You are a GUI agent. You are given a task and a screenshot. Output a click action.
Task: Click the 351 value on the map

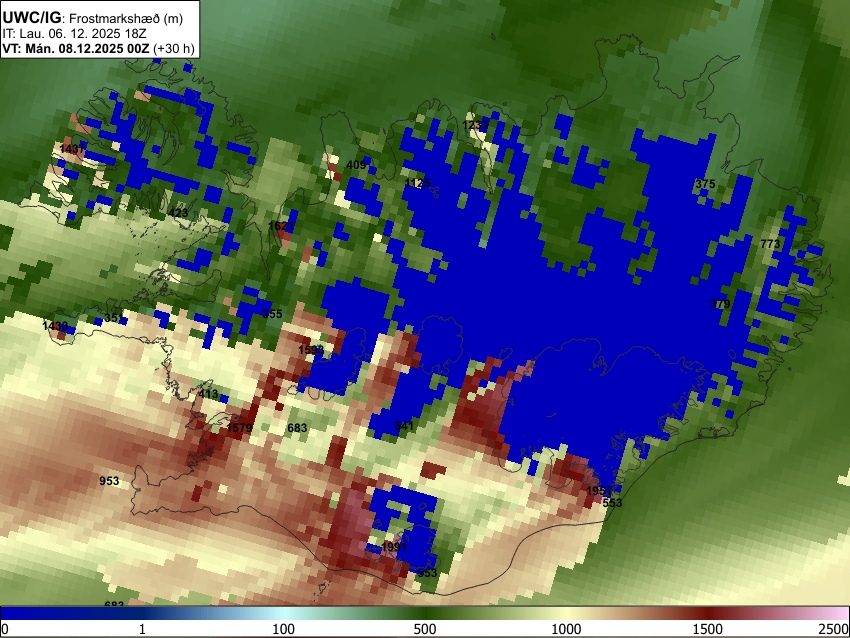(114, 318)
